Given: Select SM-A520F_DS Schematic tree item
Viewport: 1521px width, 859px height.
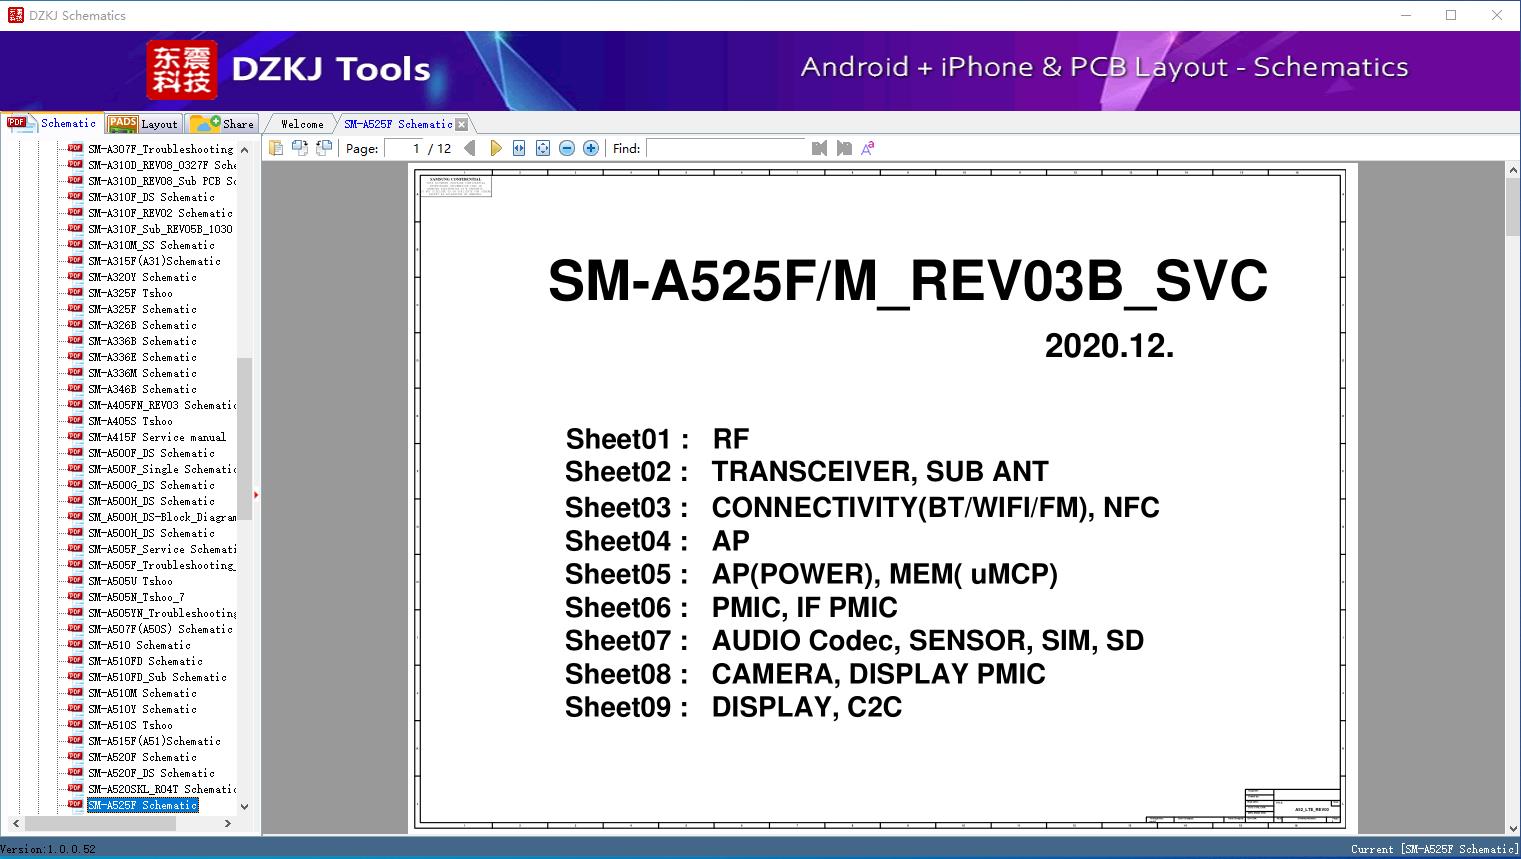Looking at the screenshot, I should [151, 773].
